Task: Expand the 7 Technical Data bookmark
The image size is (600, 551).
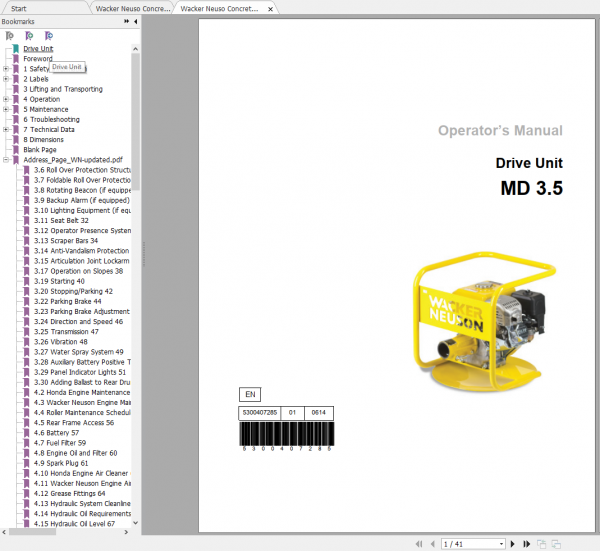Action: click(x=6, y=129)
